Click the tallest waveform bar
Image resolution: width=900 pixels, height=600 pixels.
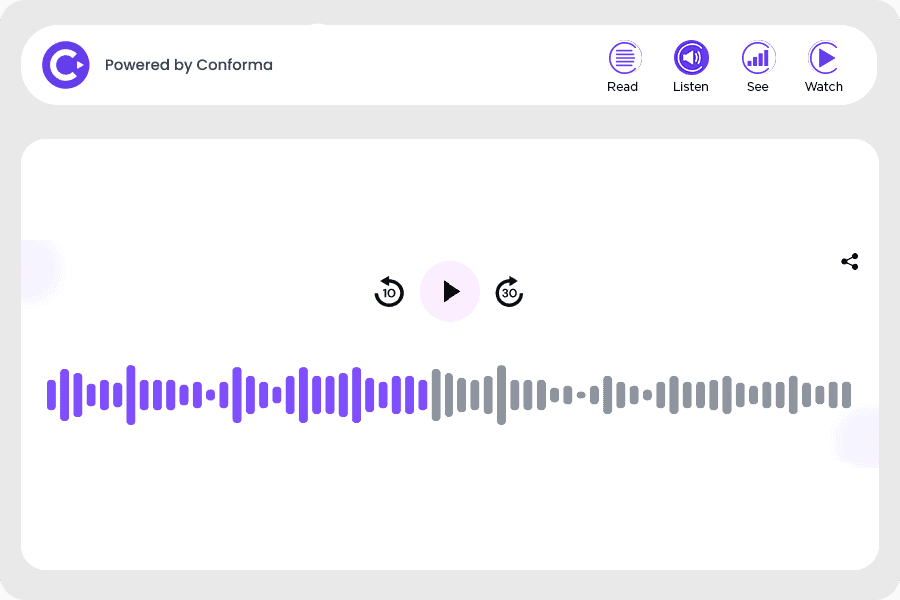pos(500,394)
